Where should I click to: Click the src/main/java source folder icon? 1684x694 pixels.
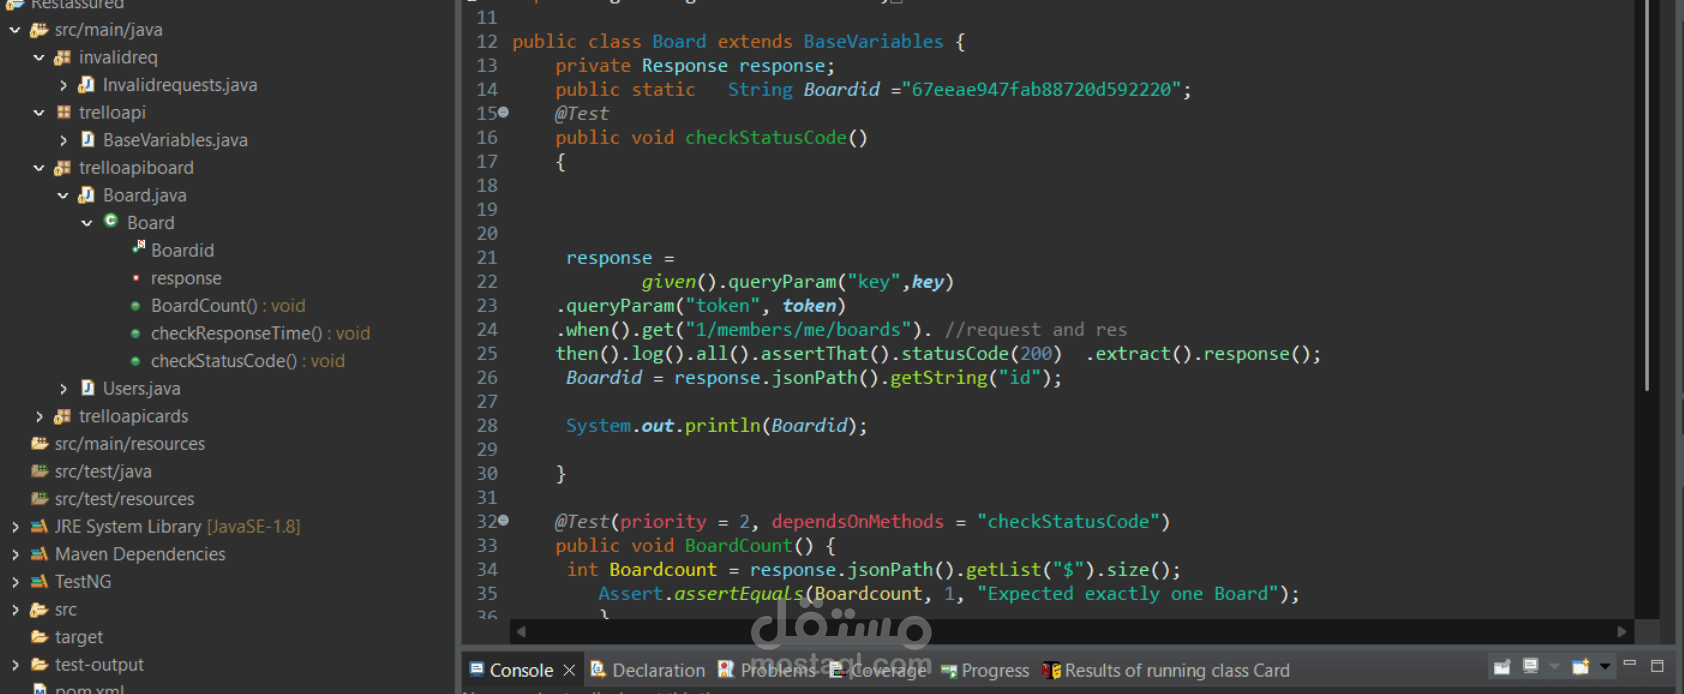39,30
